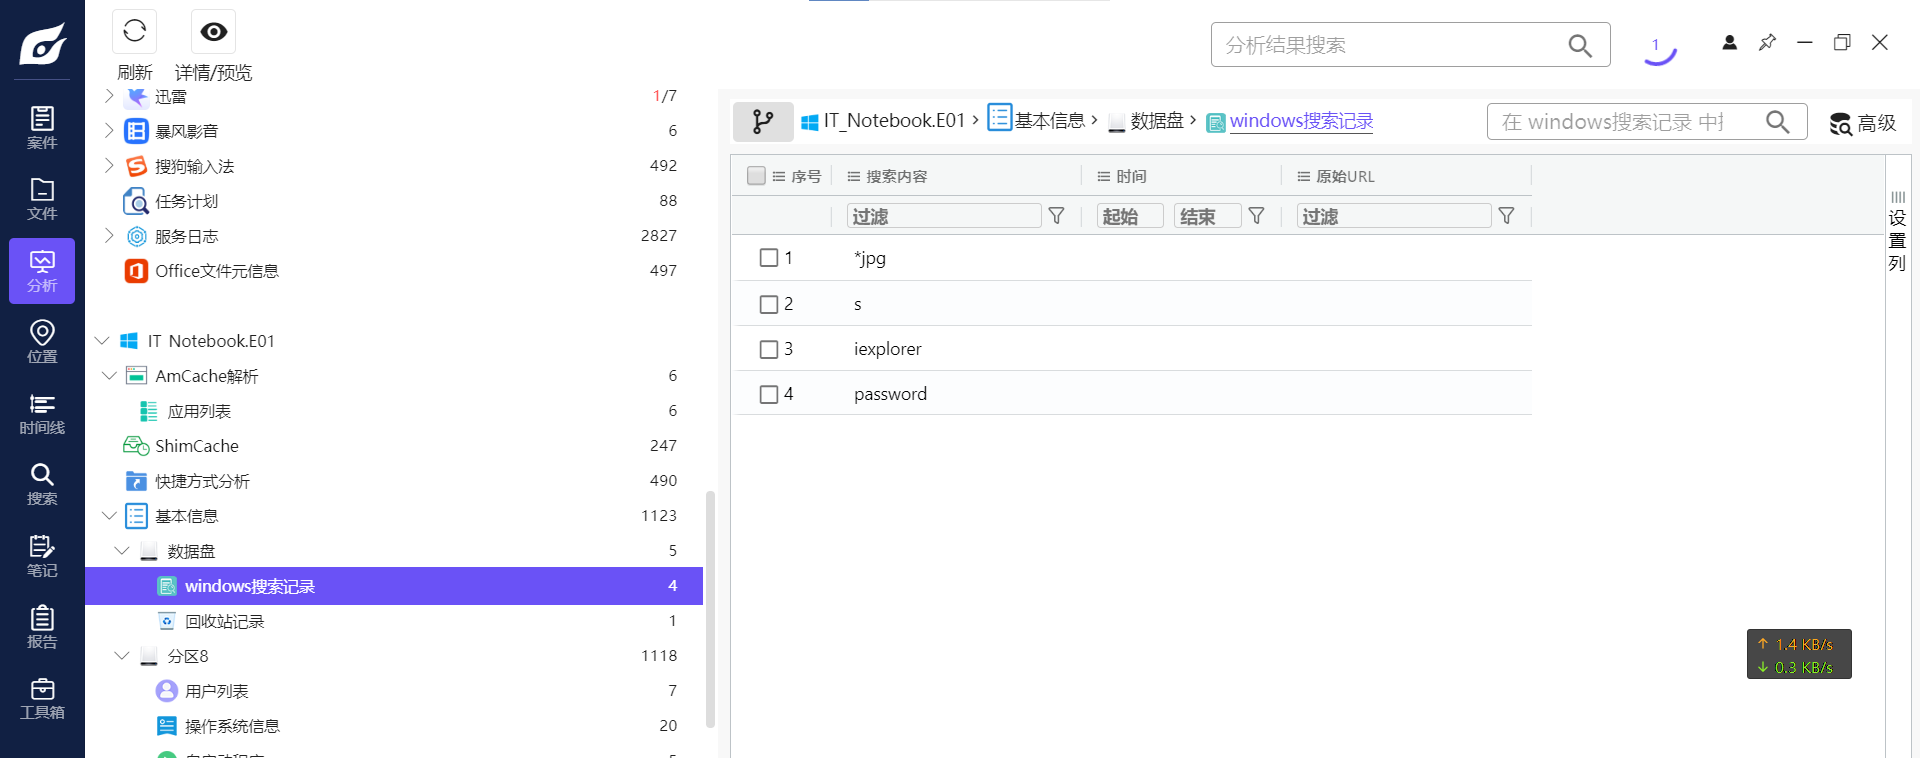This screenshot has width=1920, height=758.
Task: Select 快捷方式分析 in the tree
Action: tap(202, 481)
